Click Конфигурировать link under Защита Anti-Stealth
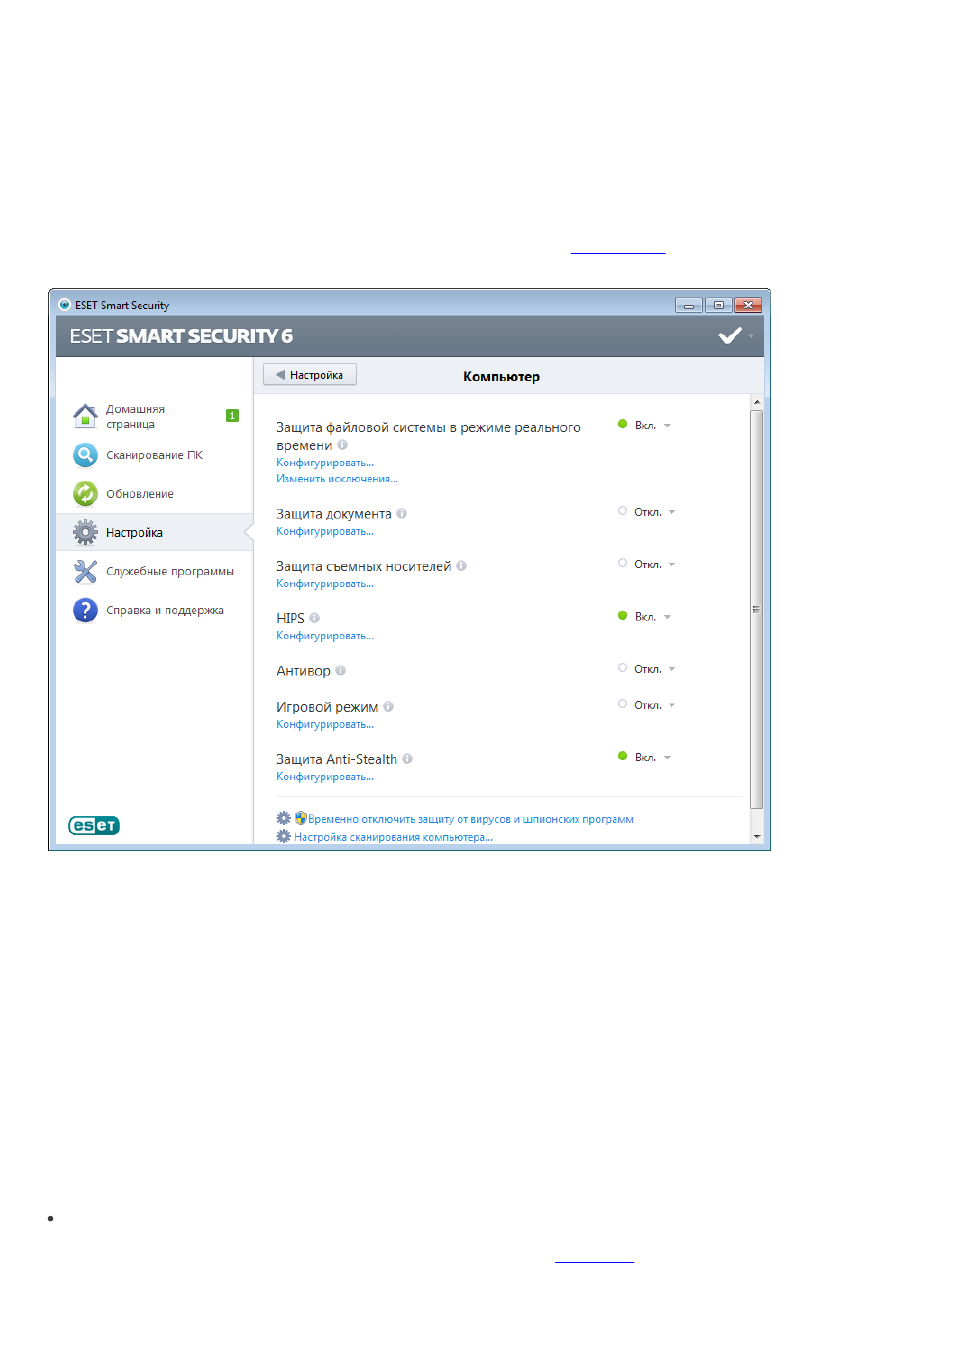 [325, 777]
